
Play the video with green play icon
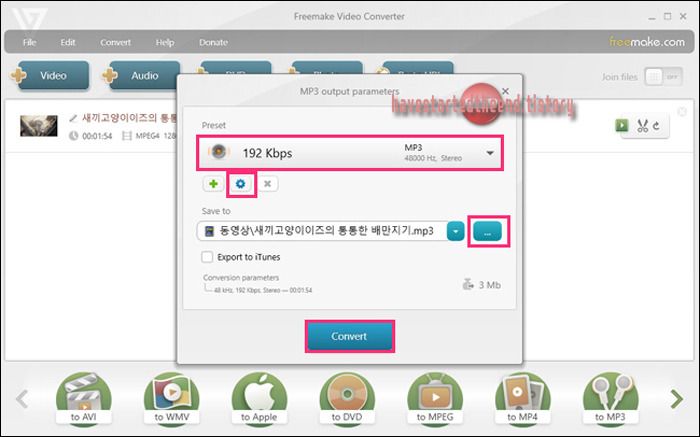pos(622,125)
